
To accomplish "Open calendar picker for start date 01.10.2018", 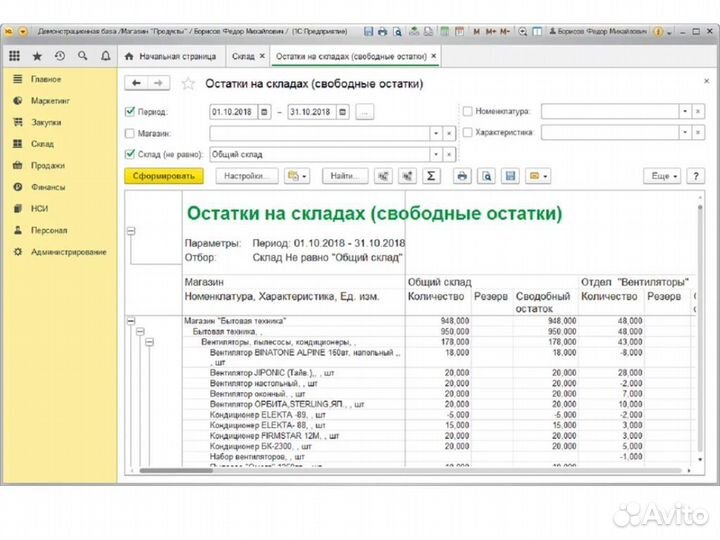I will (265, 111).
